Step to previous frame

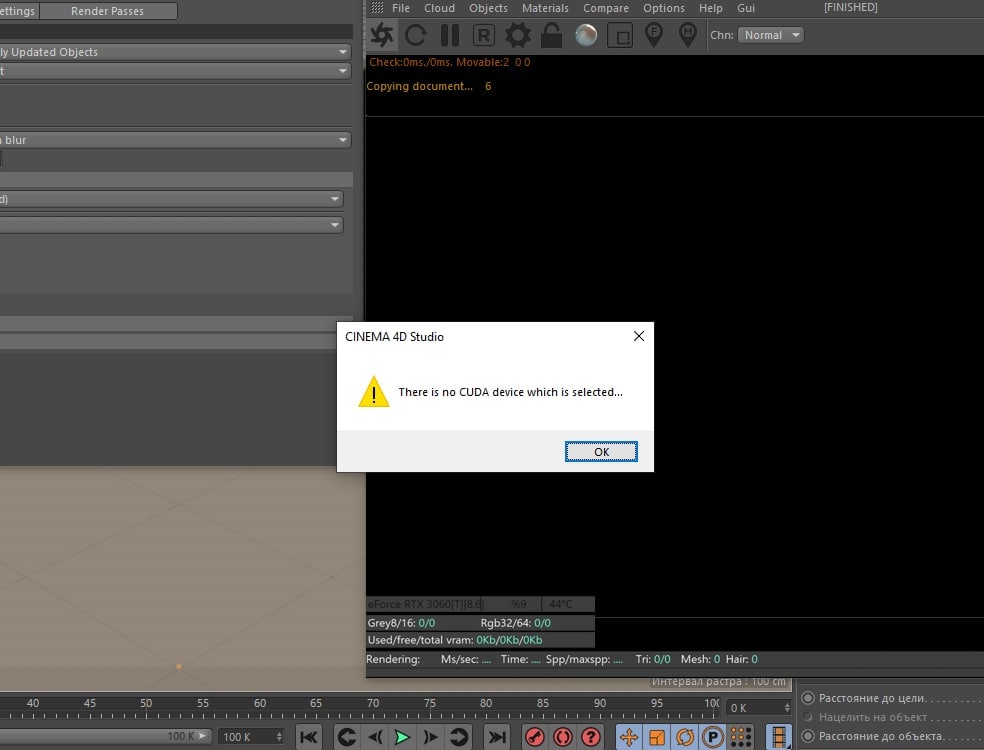click(375, 736)
